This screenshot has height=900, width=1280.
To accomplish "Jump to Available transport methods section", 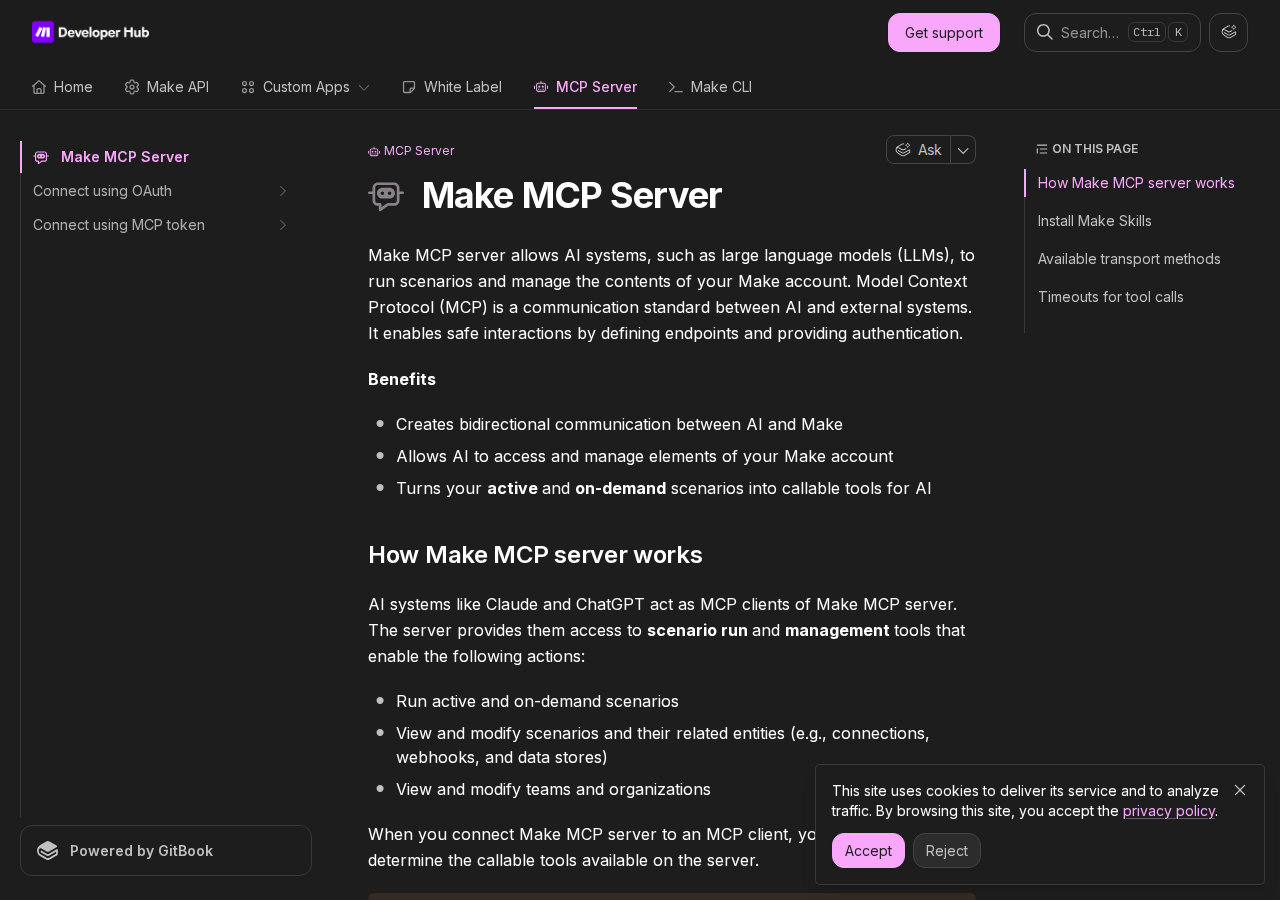I will 1129,259.
